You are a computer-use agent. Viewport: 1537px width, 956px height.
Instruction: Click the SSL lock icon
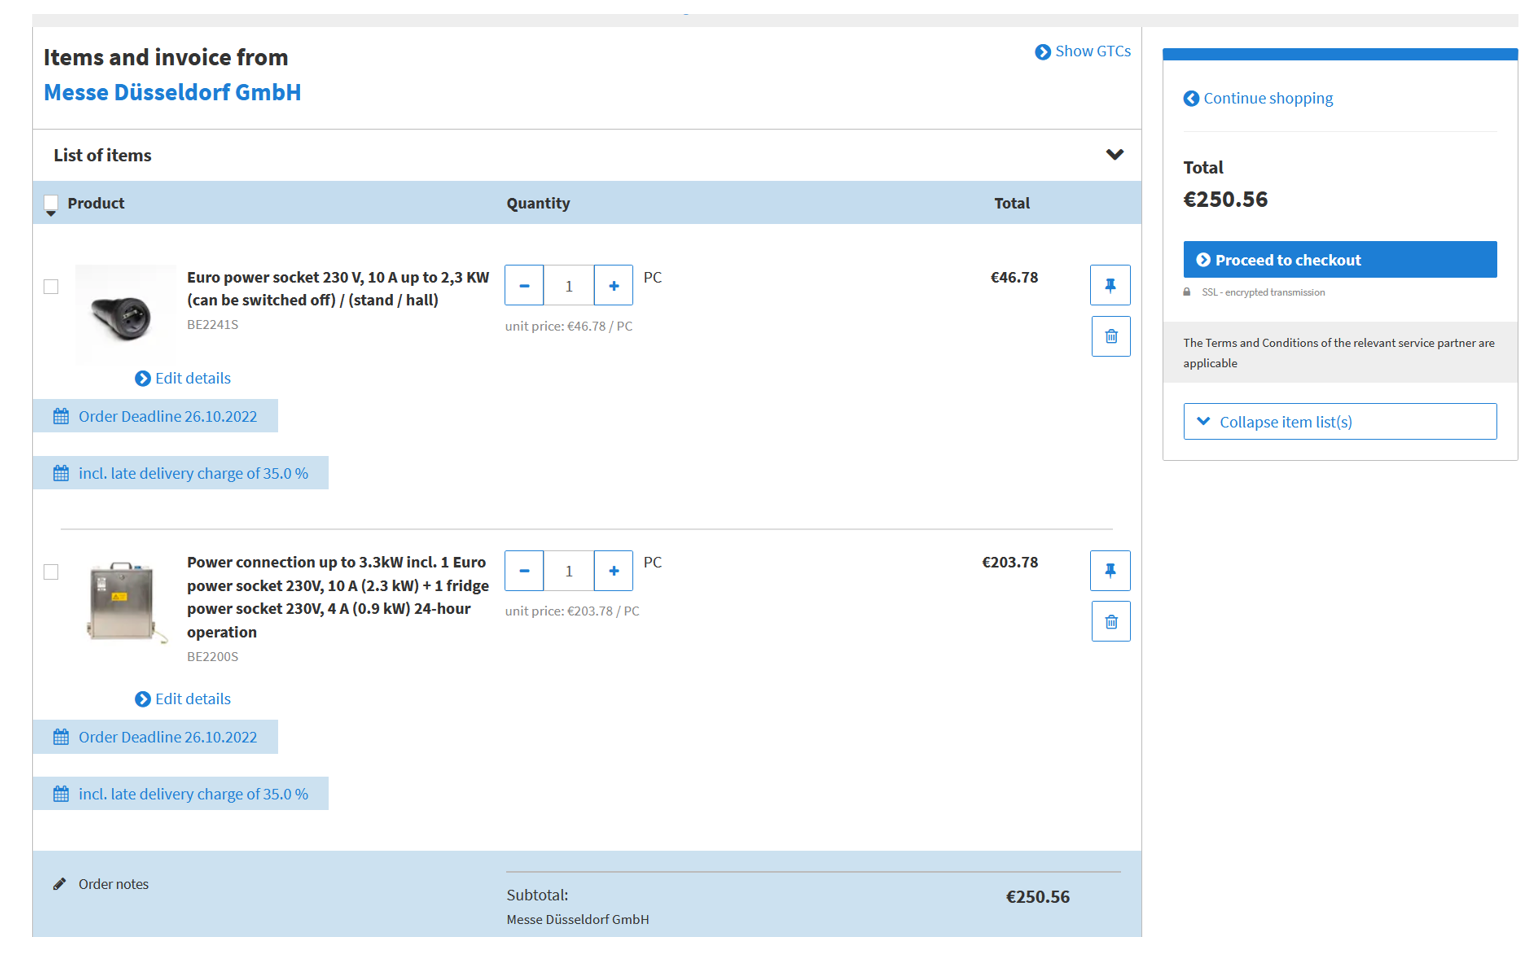pos(1187,292)
